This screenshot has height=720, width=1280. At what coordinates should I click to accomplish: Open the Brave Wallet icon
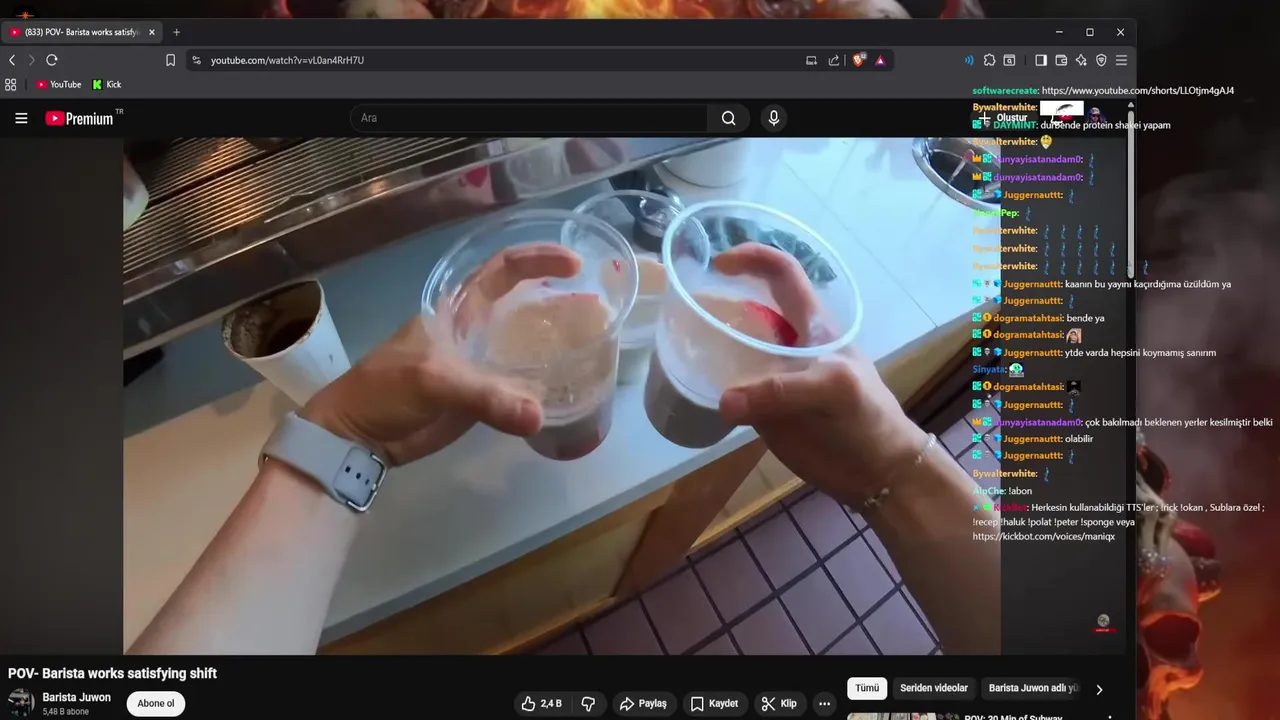tap(1061, 60)
